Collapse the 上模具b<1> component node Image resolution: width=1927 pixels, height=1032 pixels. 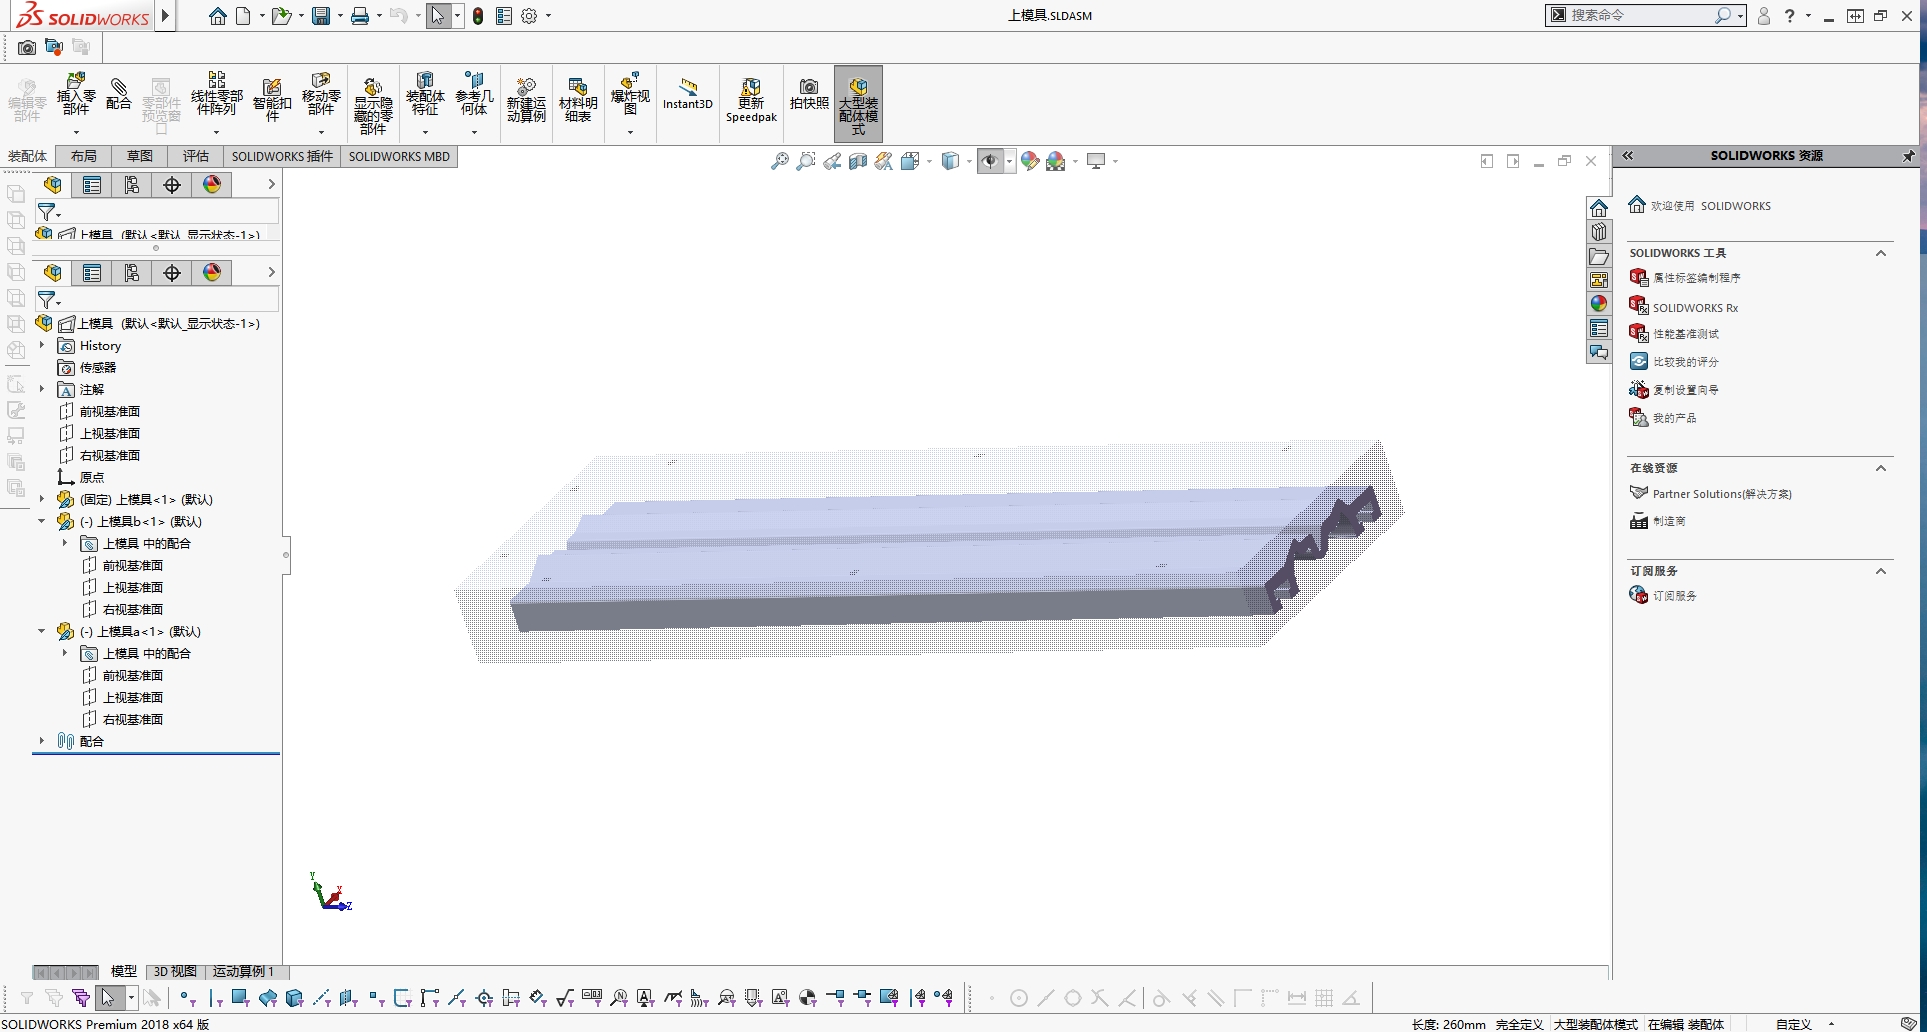tap(42, 521)
